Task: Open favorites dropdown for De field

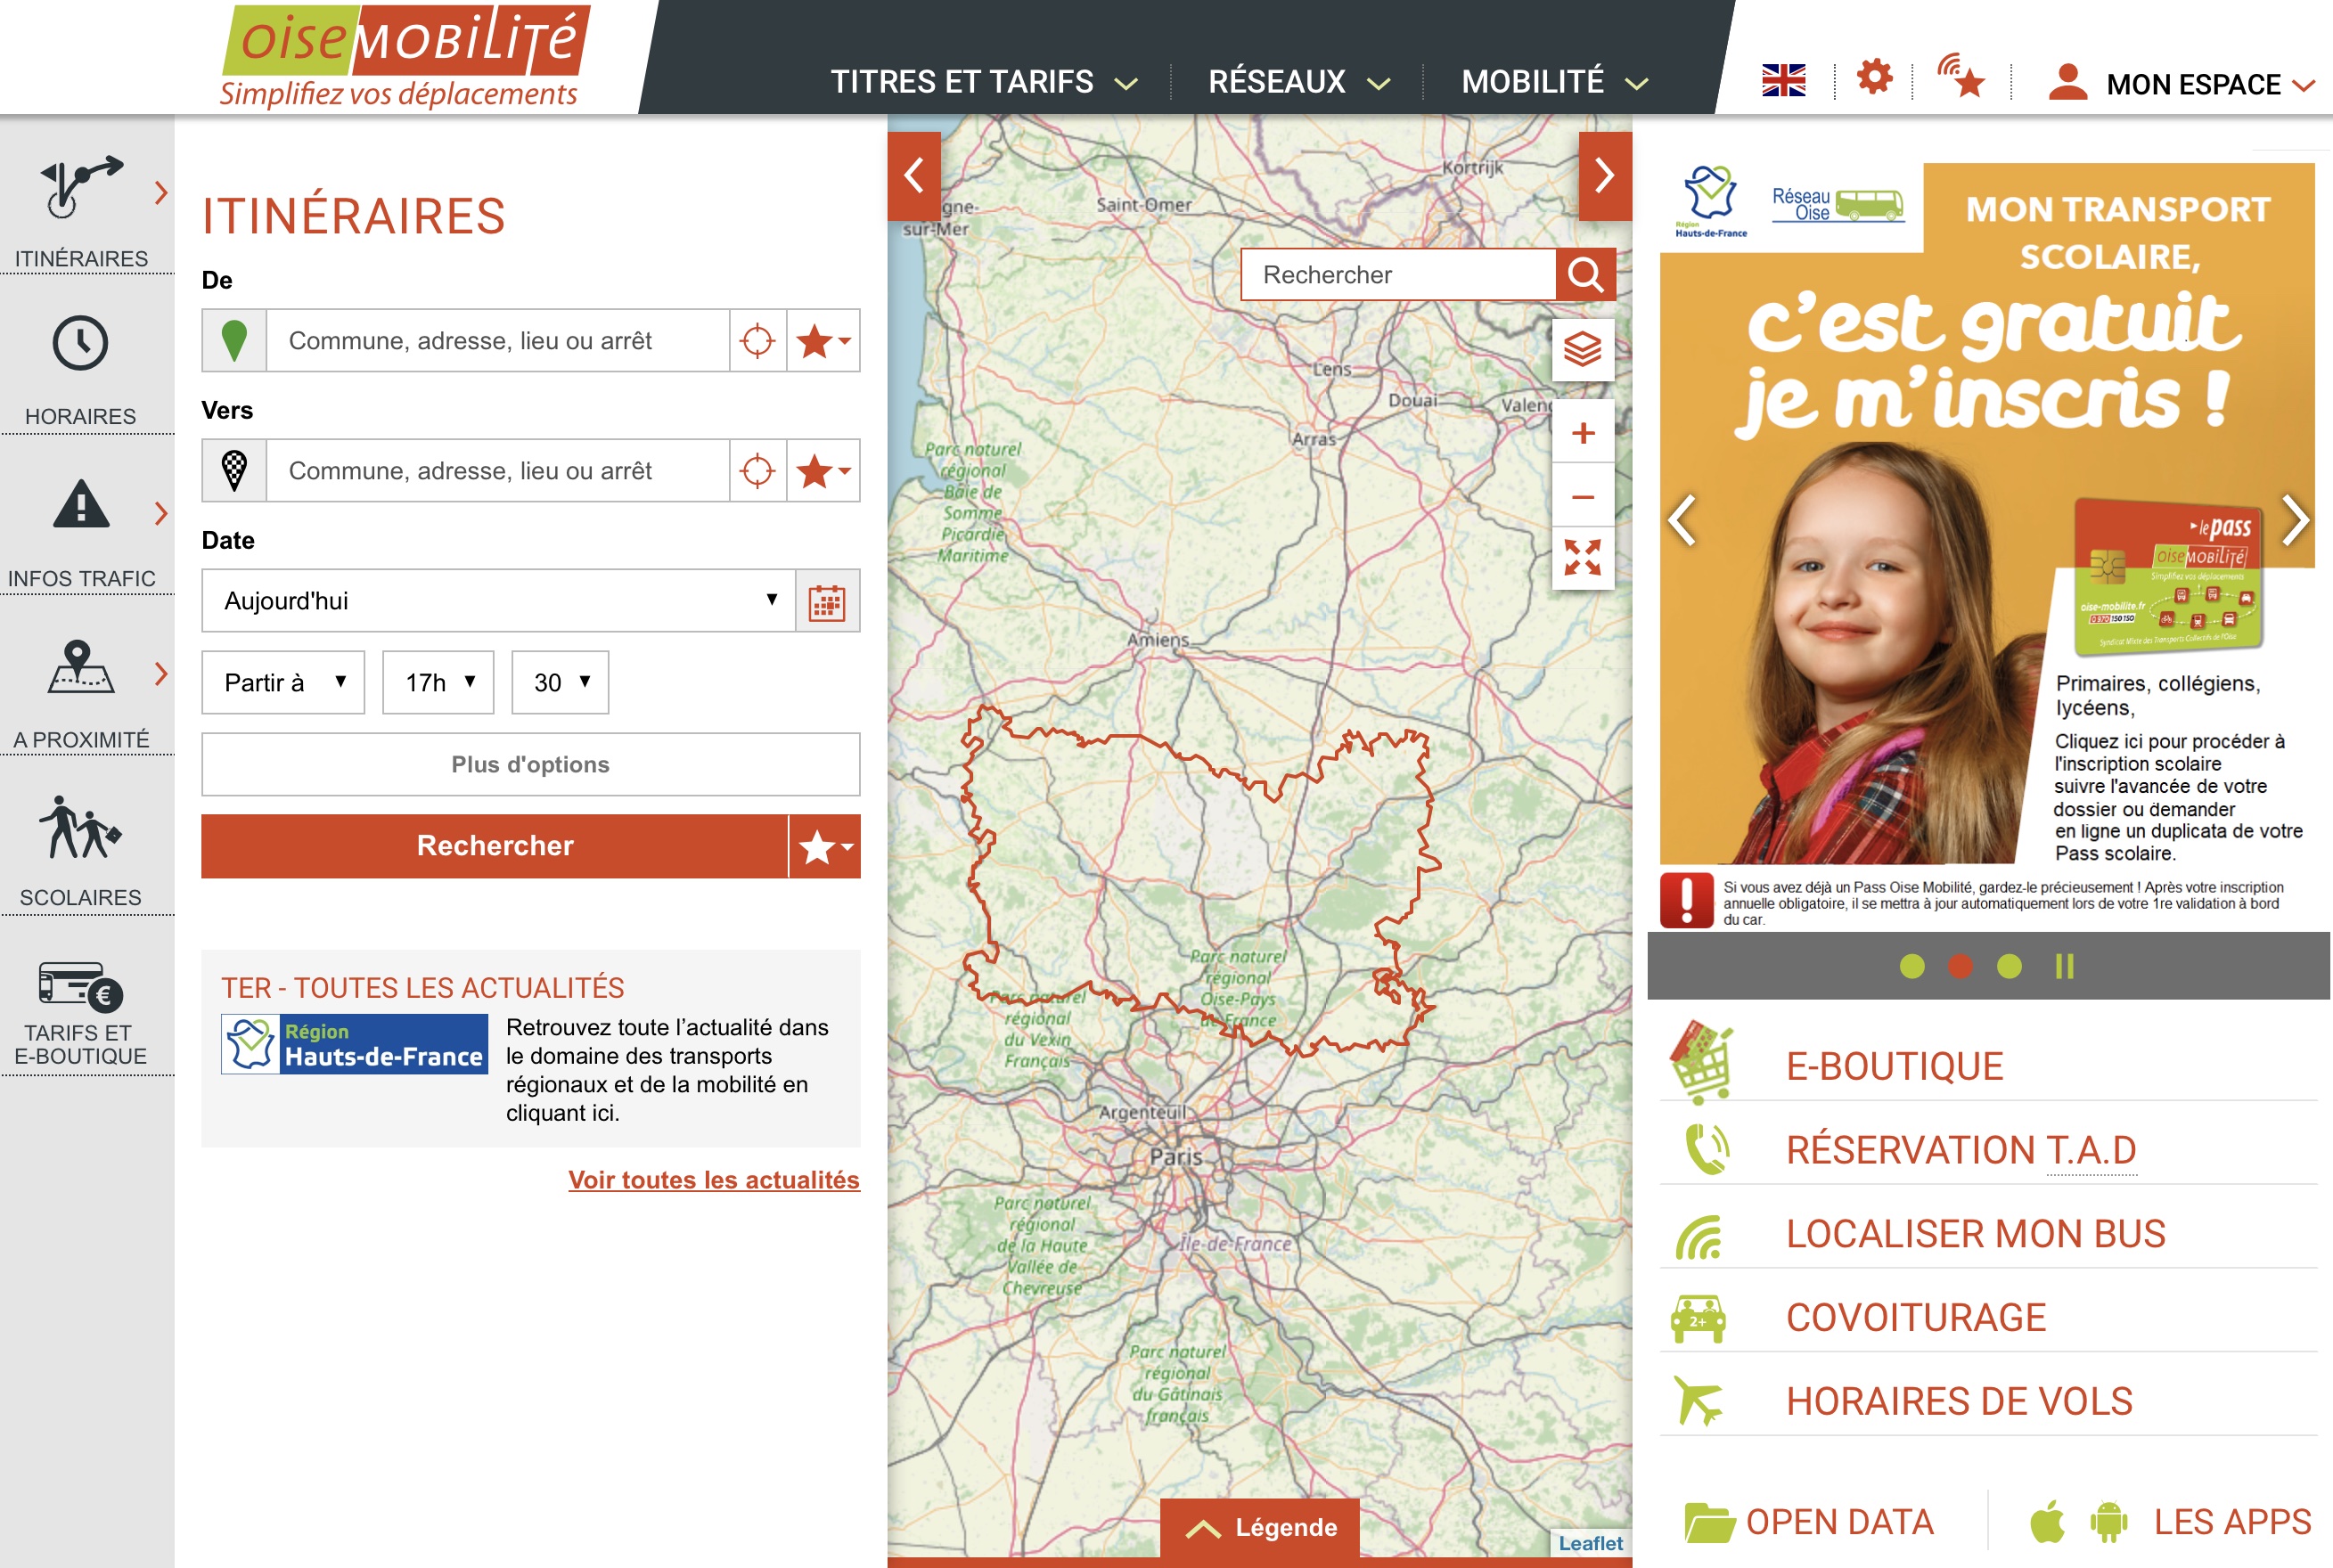Action: [823, 341]
